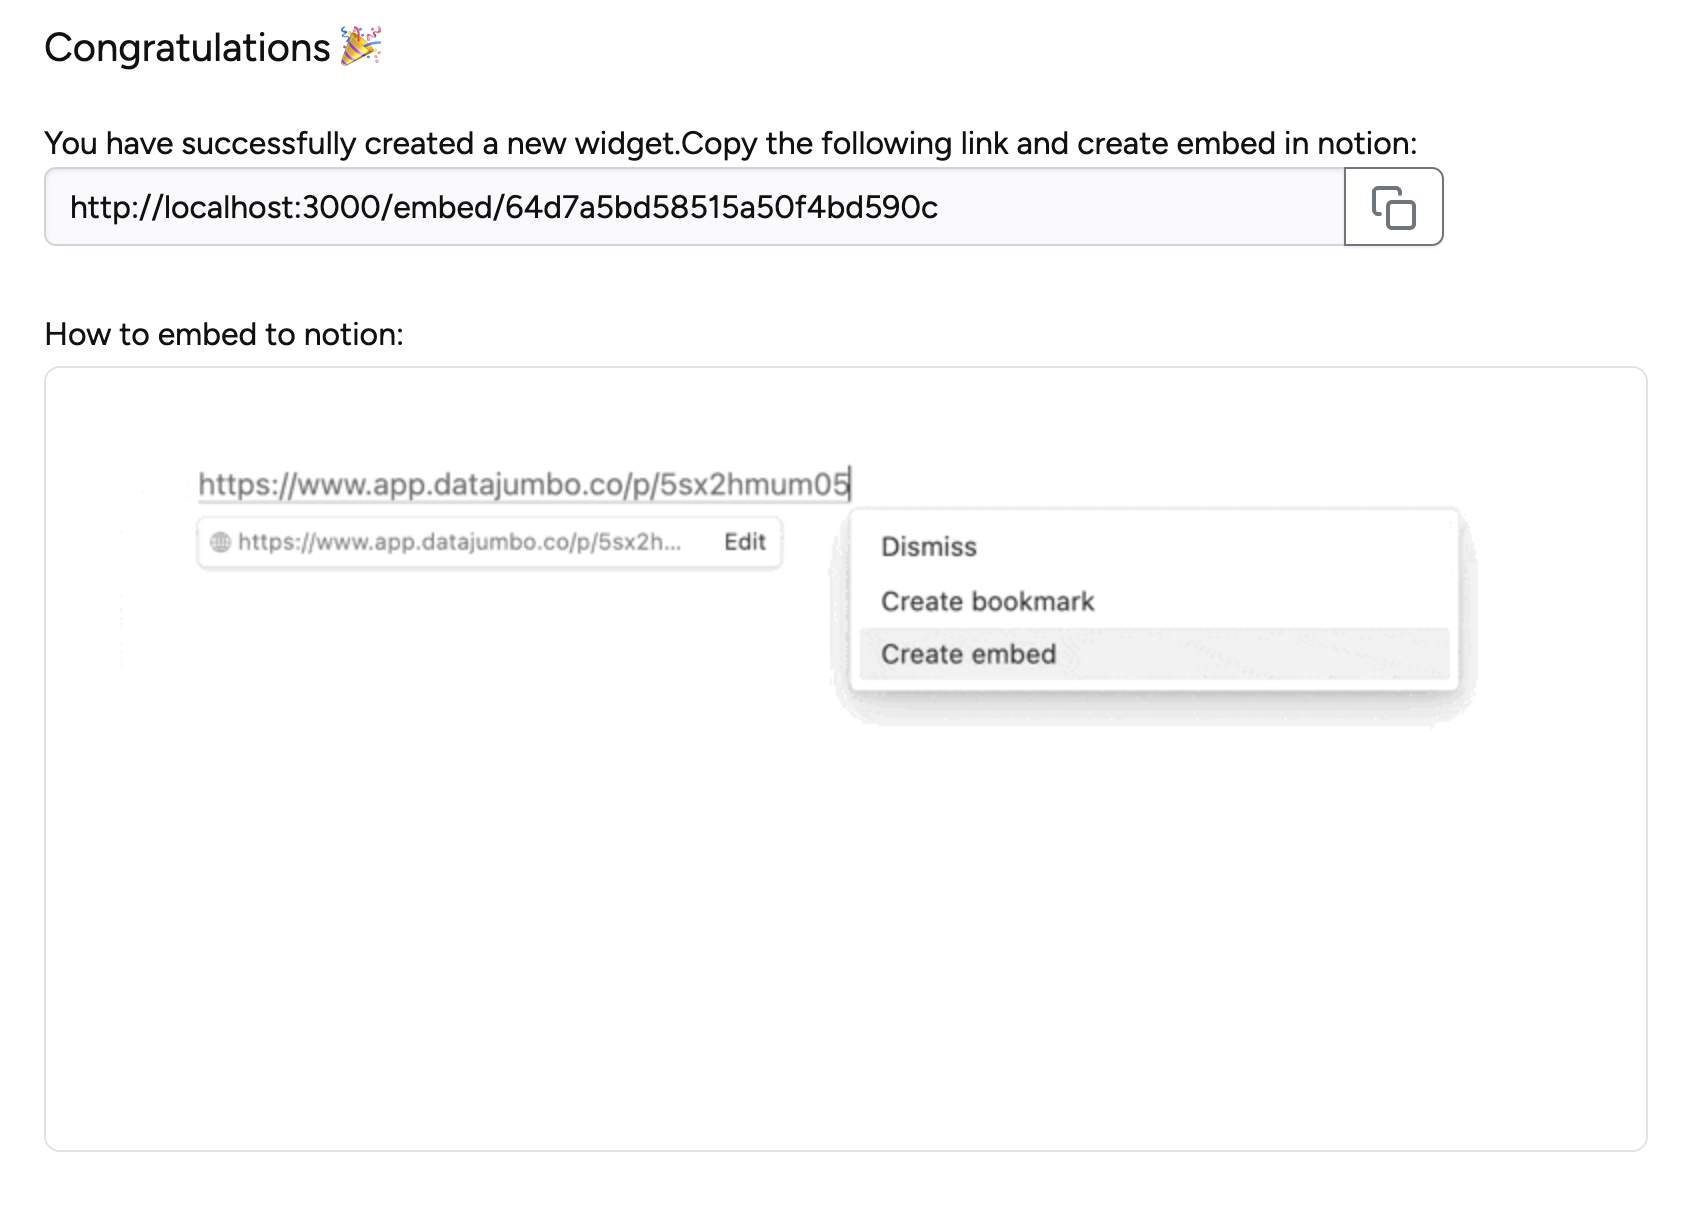Click the 'How to embed to notion' label
The height and width of the screenshot is (1212, 1708).
coord(224,334)
